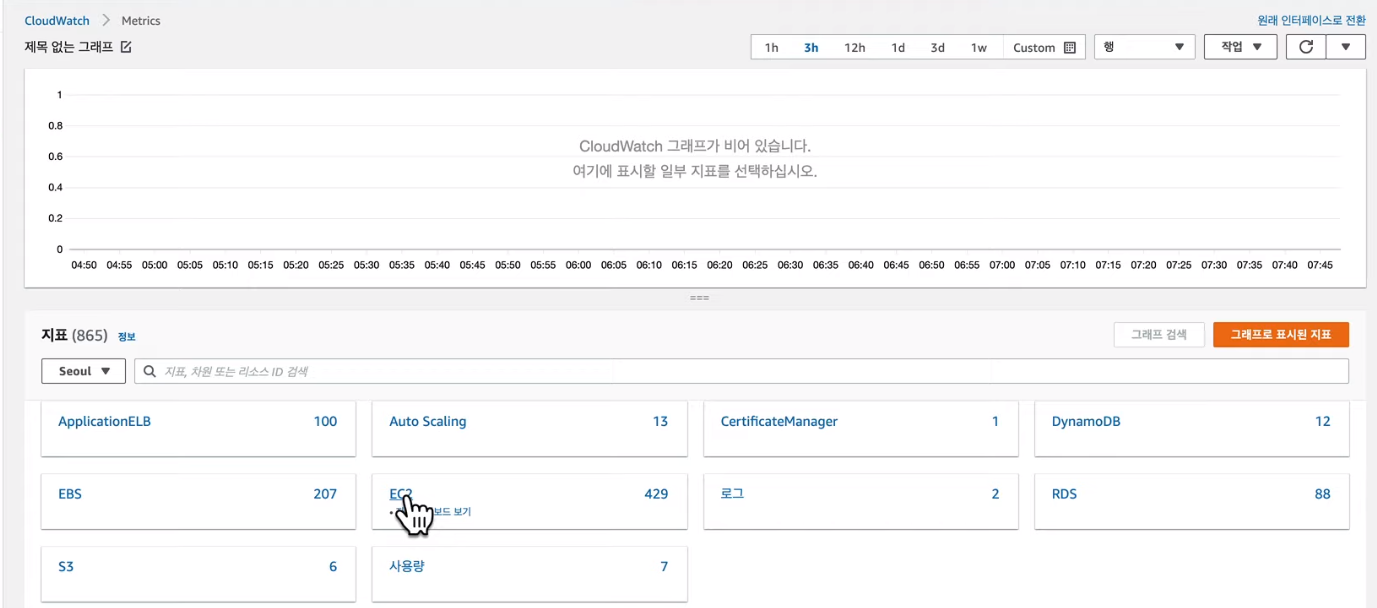Switch to the original interface link
Image resolution: width=1377 pixels, height=608 pixels.
coord(1311,20)
